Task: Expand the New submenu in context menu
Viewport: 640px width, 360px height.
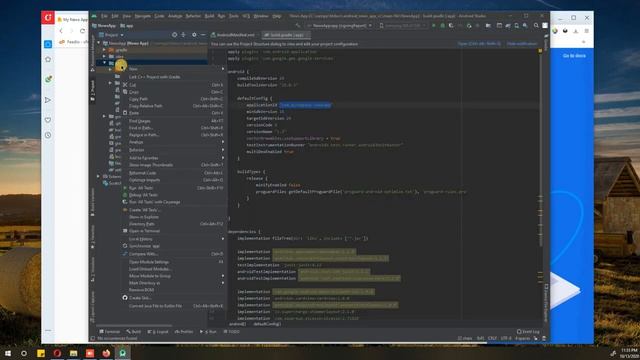Action: [x=176, y=69]
